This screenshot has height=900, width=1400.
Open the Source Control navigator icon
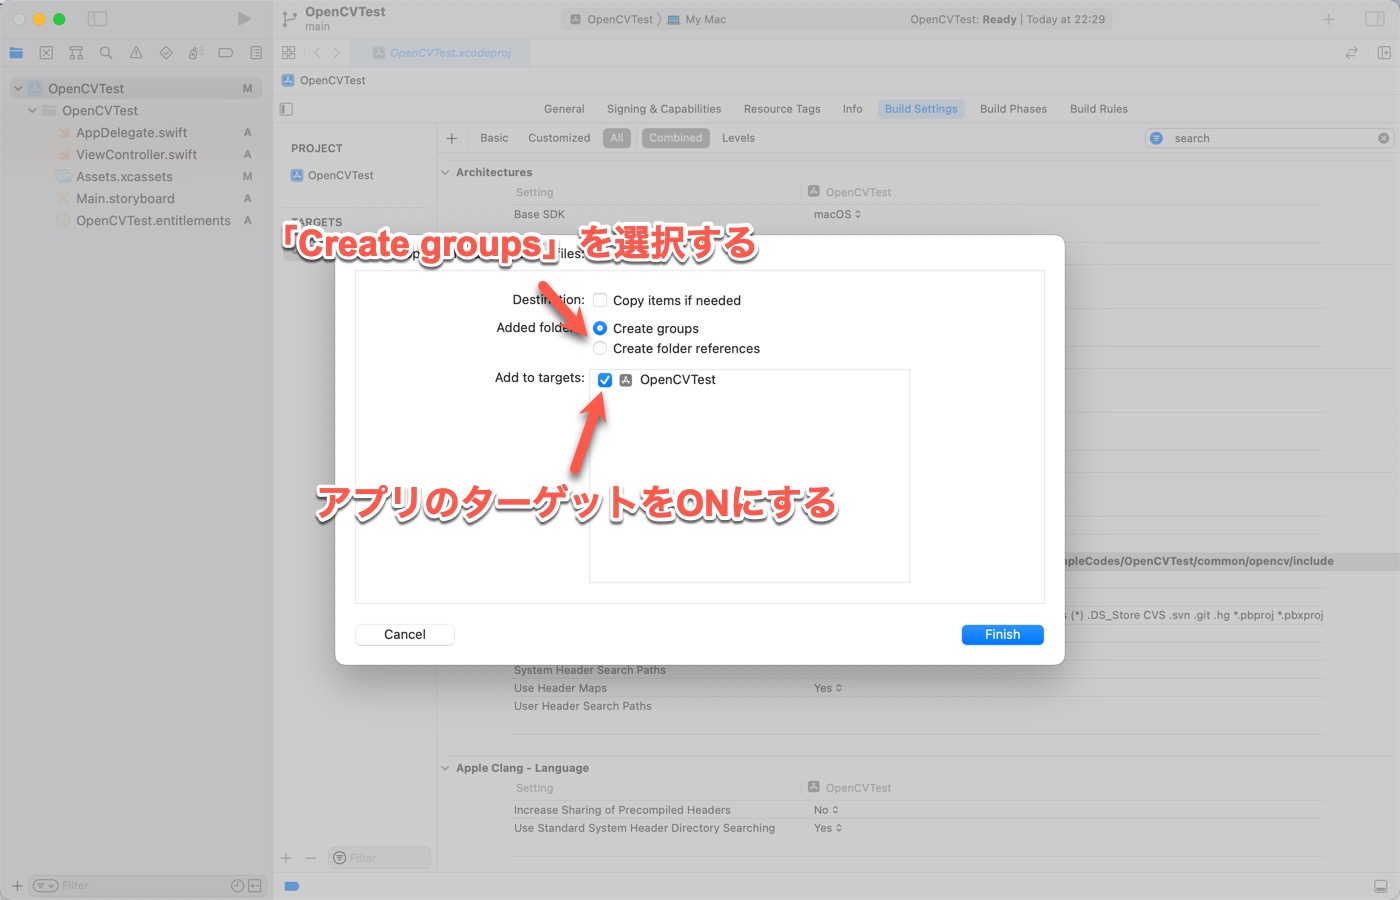point(46,53)
